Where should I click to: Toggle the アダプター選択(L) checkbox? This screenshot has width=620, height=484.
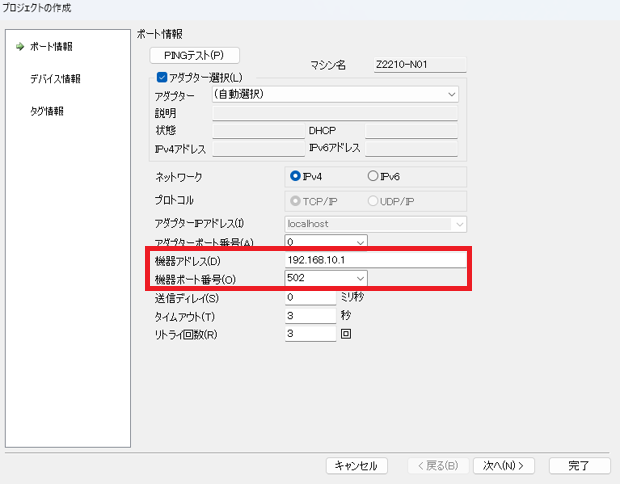pyautogui.click(x=161, y=77)
